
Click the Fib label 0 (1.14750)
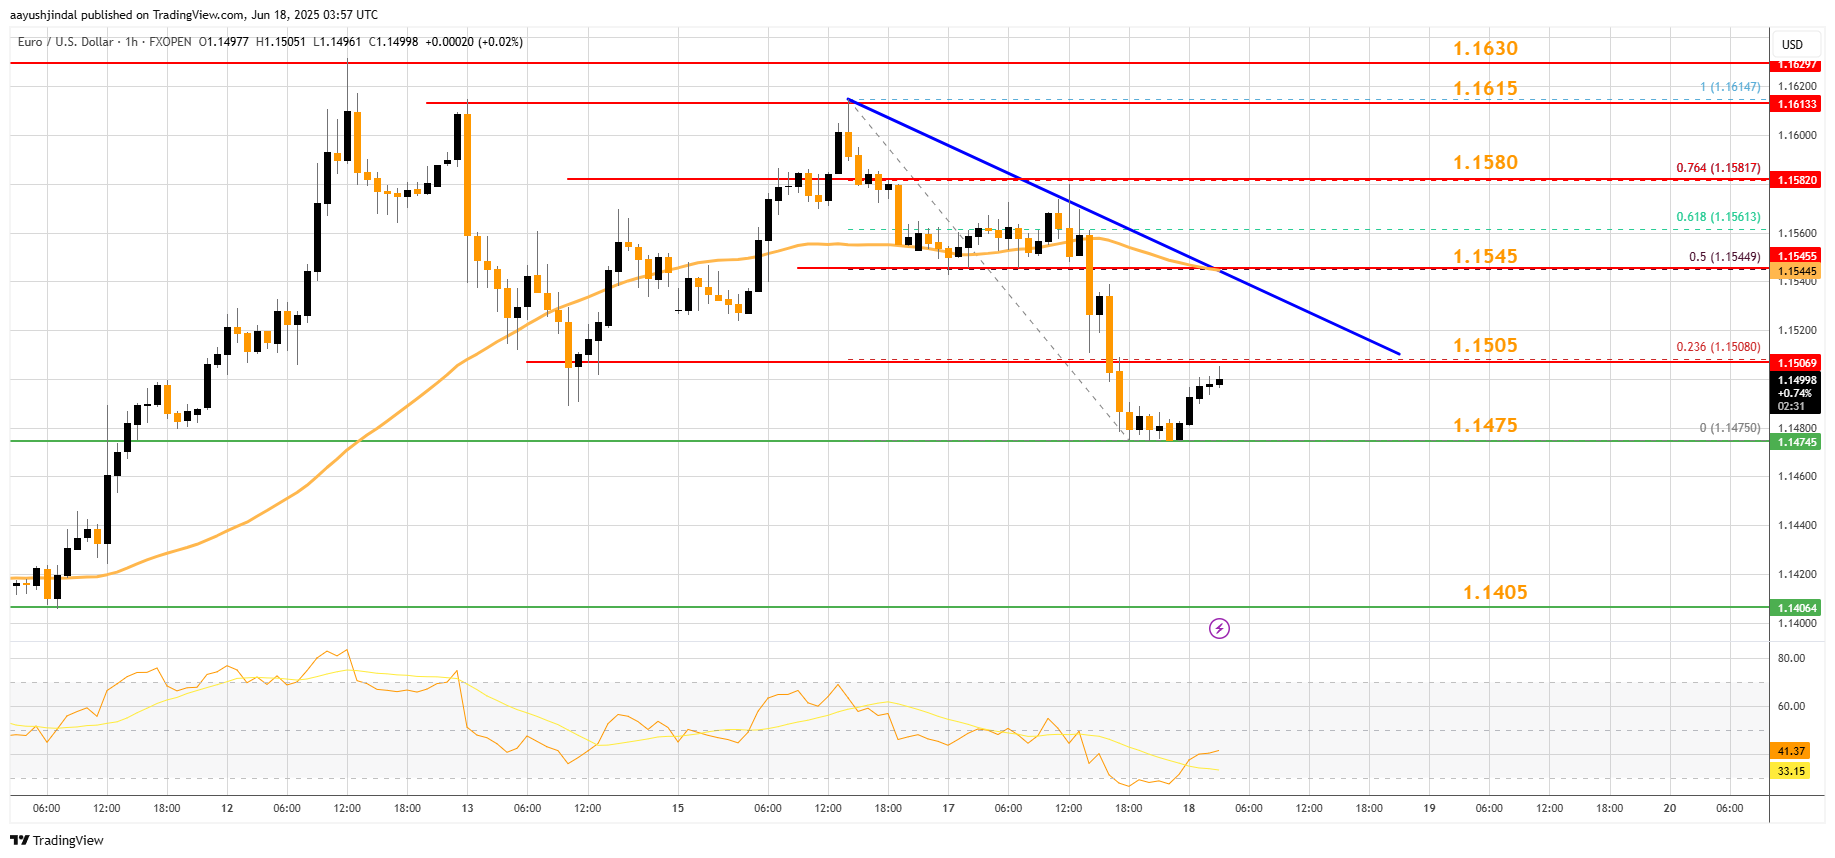[1730, 428]
